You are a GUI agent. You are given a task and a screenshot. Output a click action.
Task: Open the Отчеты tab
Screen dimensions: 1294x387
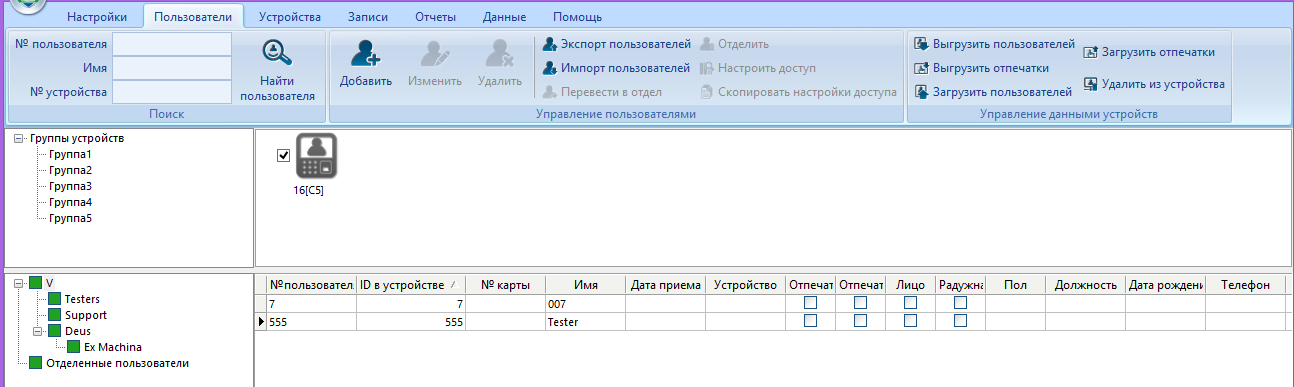click(x=436, y=17)
